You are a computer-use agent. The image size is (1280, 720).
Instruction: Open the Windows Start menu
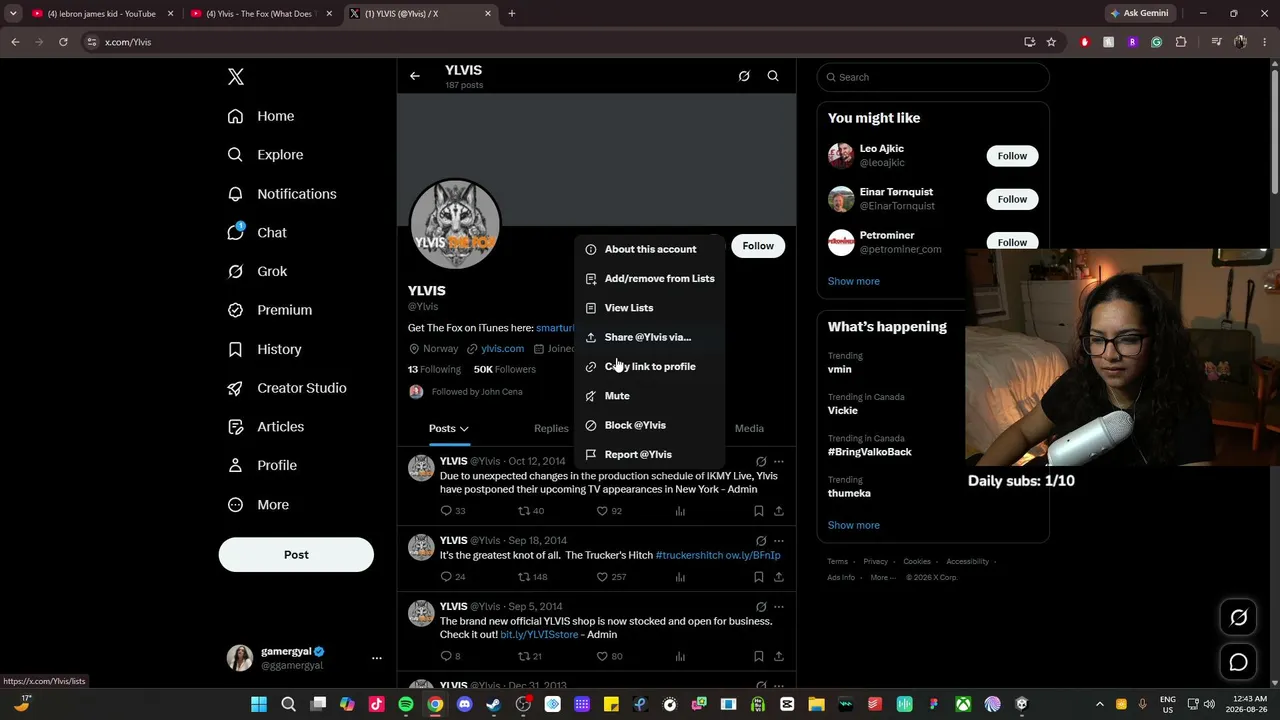259,704
